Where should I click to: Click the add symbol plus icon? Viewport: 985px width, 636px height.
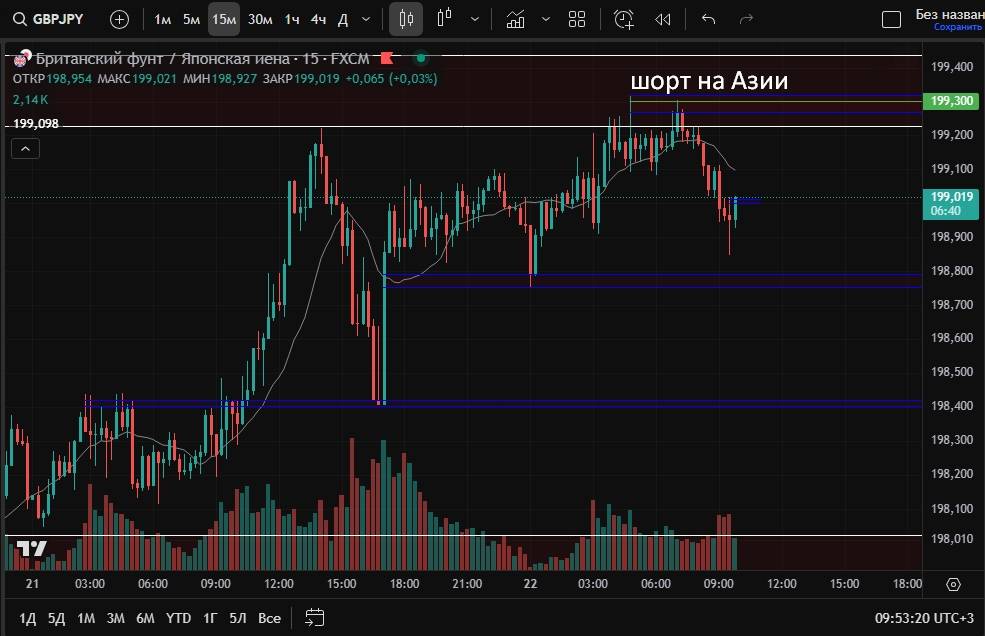coord(119,19)
